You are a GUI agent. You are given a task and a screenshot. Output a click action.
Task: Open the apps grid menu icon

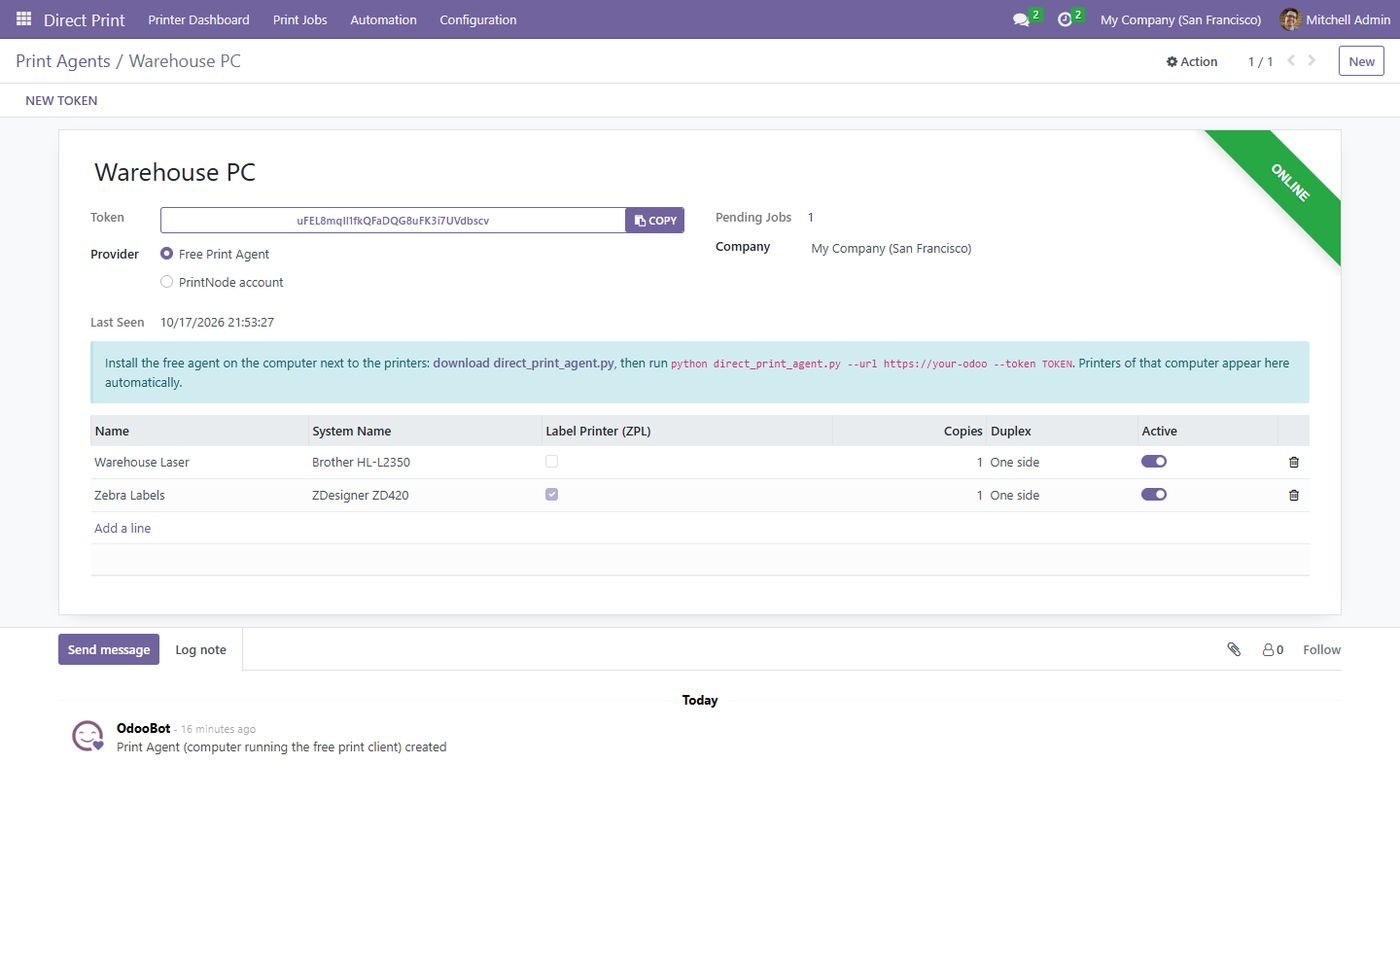[24, 19]
